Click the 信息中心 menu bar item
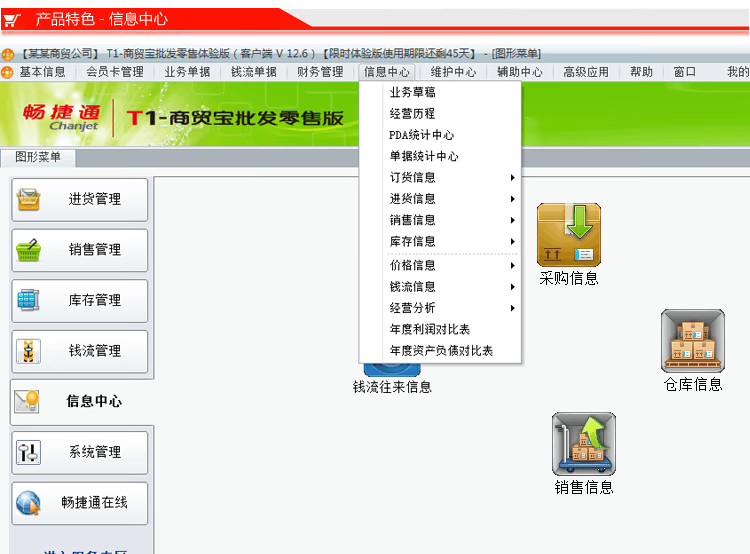 386,72
